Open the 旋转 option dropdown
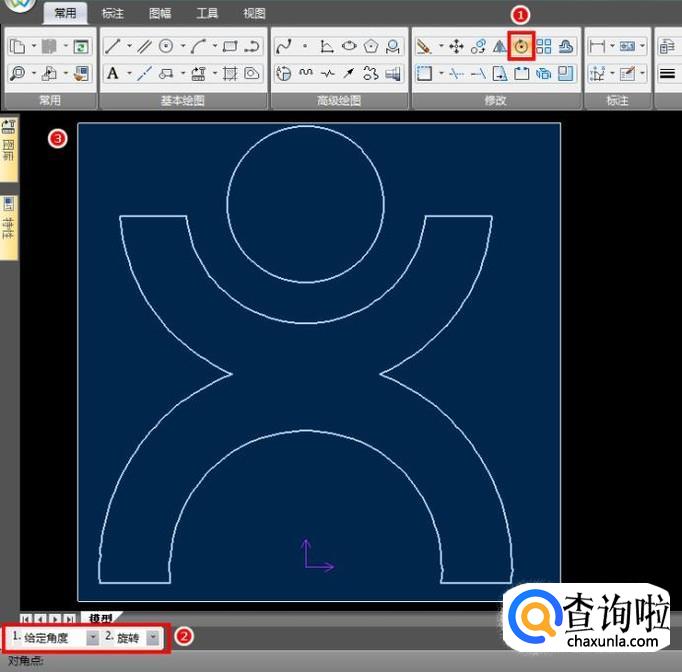This screenshot has height=672, width=682. [152, 637]
